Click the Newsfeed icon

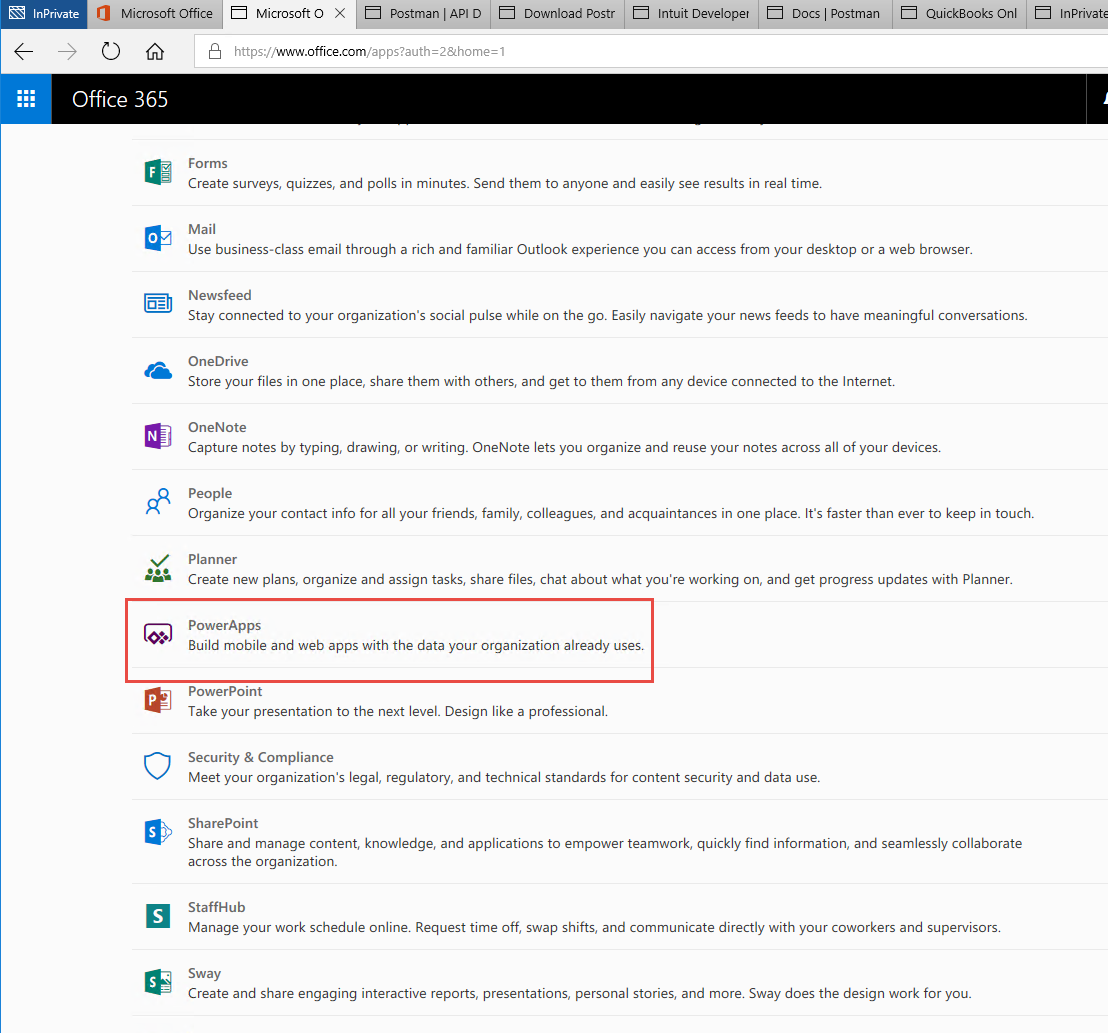coord(158,304)
